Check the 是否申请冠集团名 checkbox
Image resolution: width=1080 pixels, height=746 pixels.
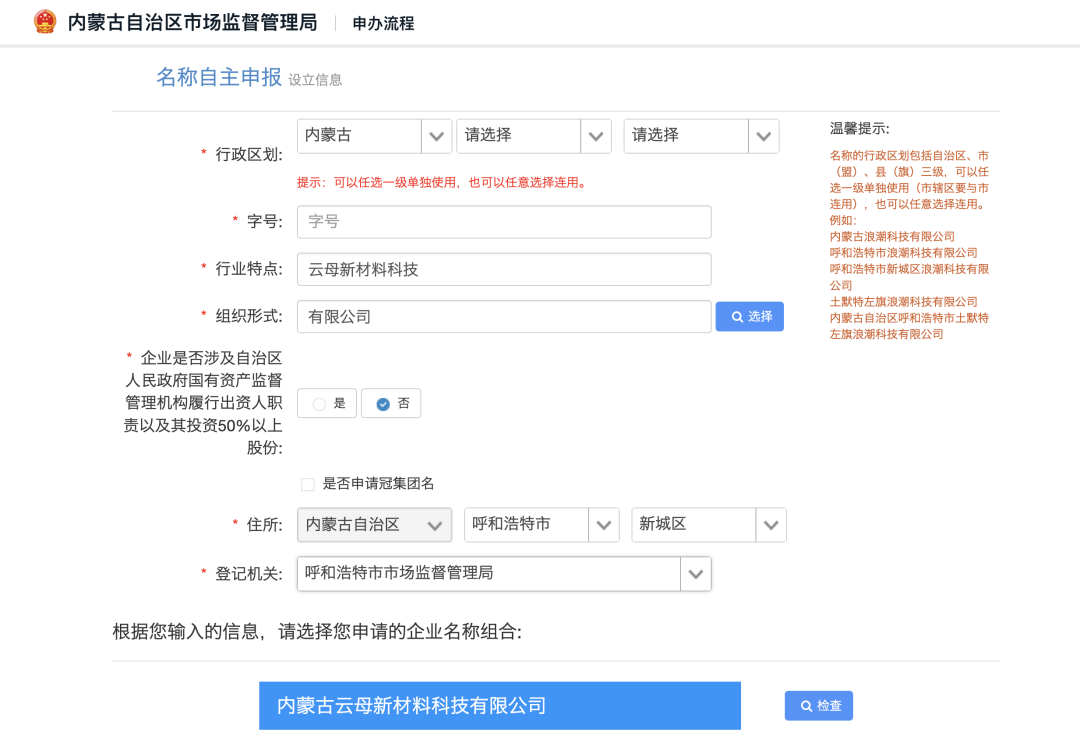coord(307,483)
